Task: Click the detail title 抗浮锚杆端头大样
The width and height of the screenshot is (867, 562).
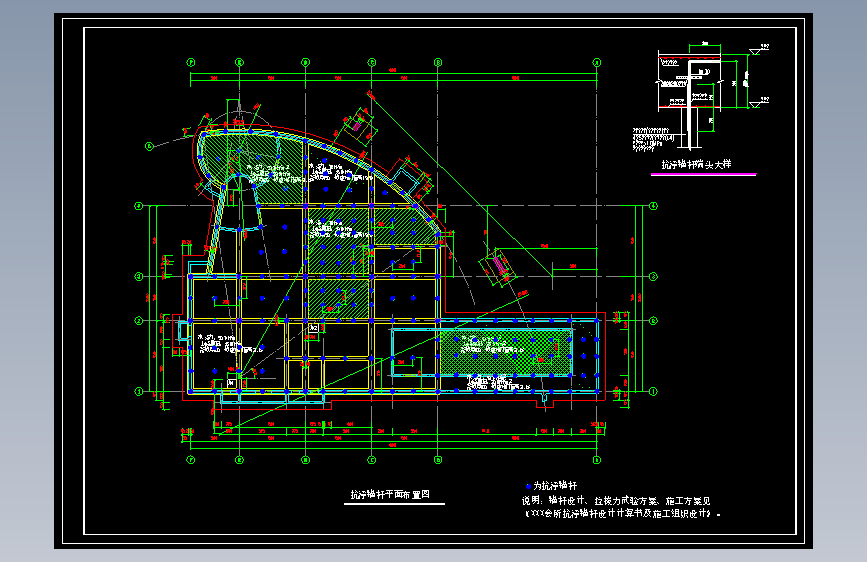Action: click(696, 164)
